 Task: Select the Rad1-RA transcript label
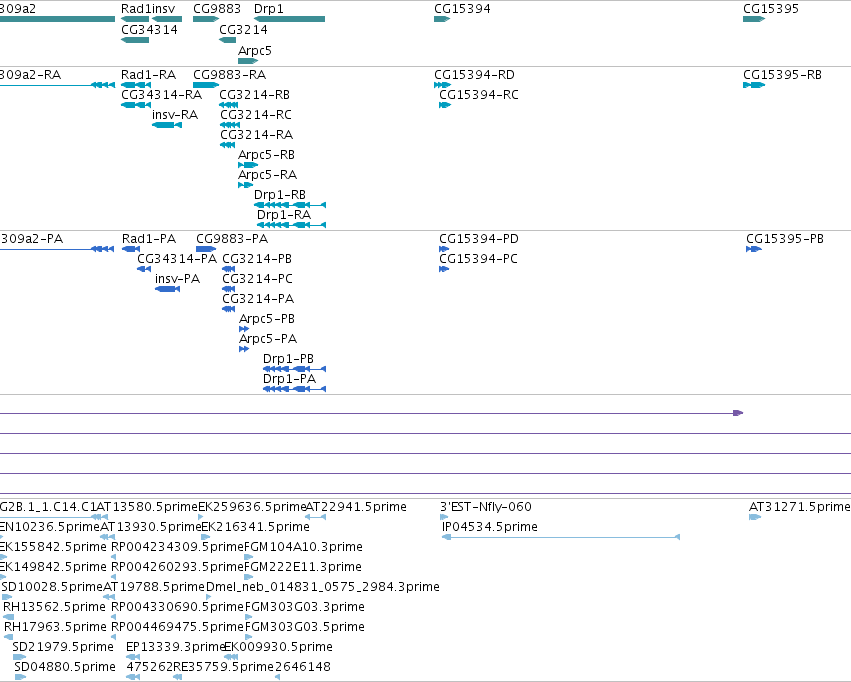point(148,75)
